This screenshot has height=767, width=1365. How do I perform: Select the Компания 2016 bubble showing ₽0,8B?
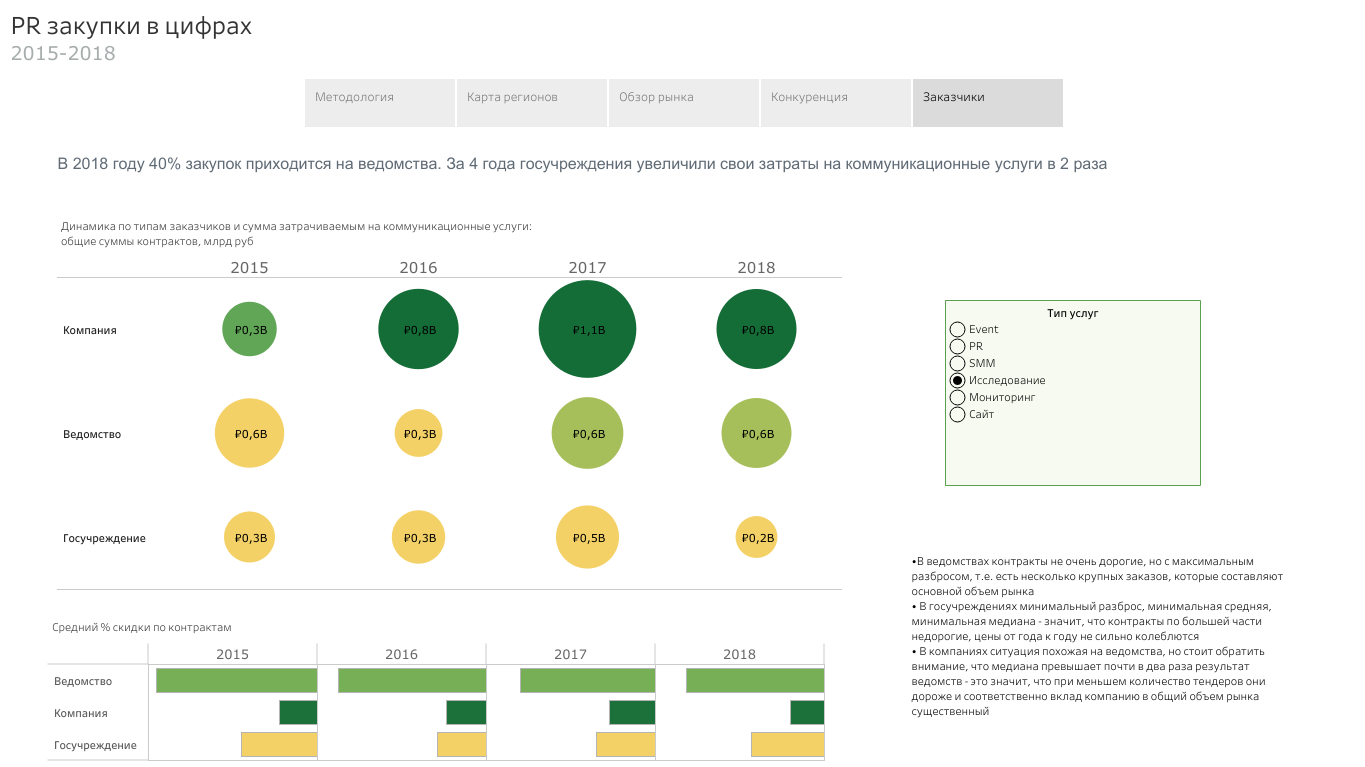(x=418, y=329)
